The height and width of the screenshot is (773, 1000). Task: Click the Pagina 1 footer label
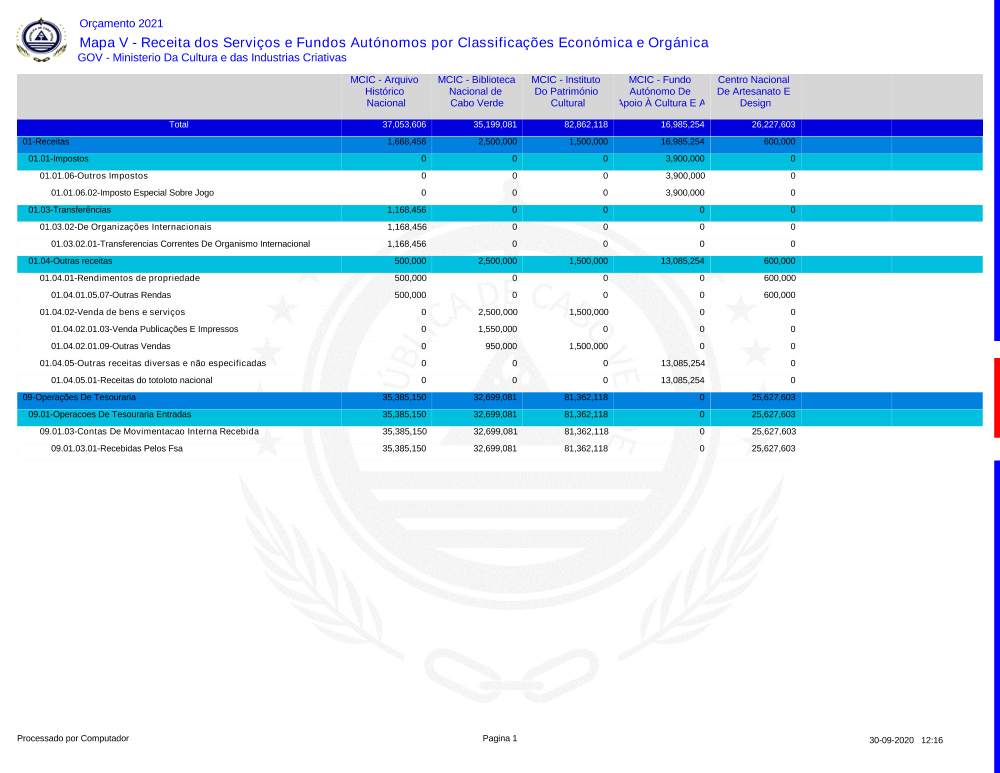pos(500,739)
